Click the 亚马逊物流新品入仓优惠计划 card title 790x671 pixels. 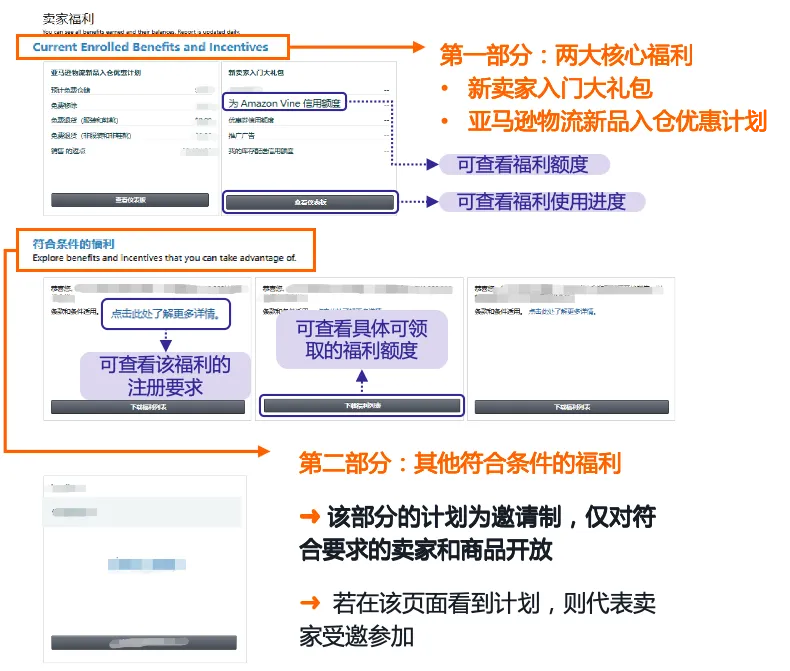click(96, 73)
